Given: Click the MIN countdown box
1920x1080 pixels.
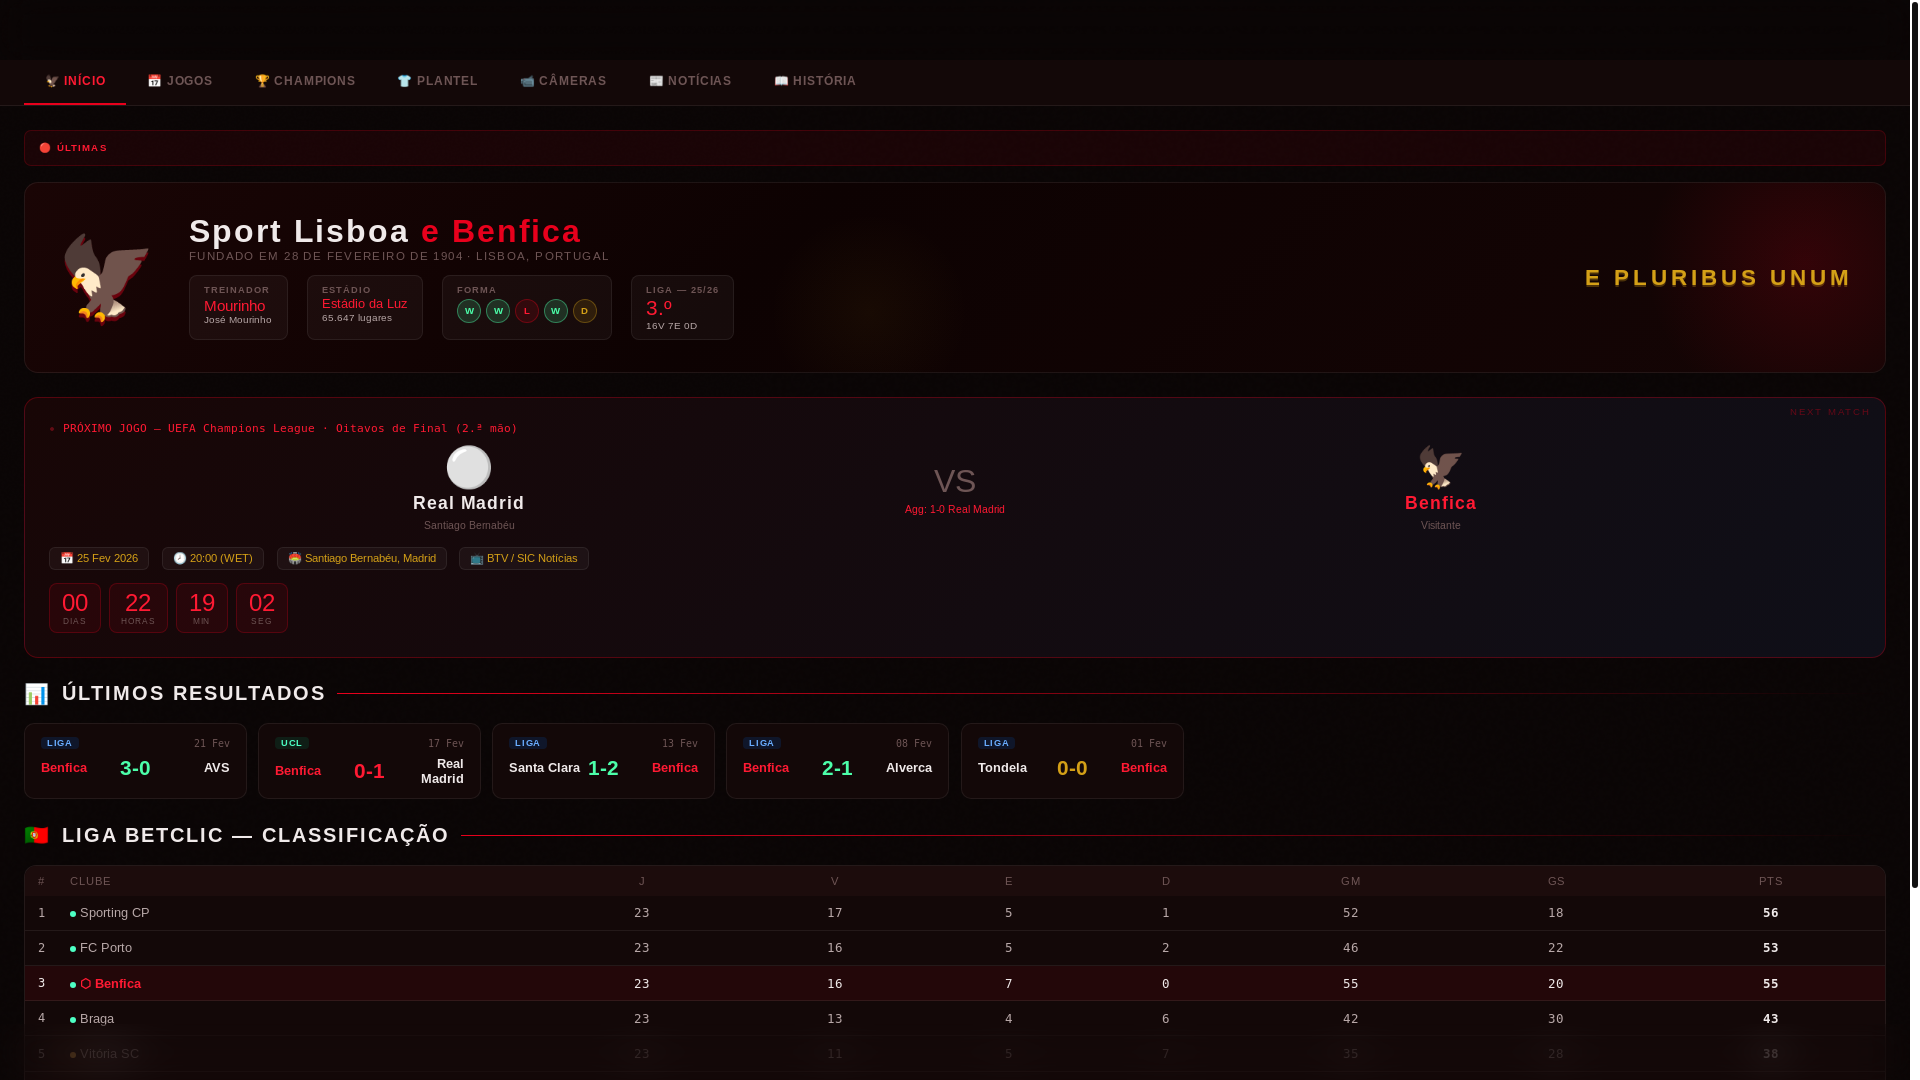Looking at the screenshot, I should tap(202, 608).
